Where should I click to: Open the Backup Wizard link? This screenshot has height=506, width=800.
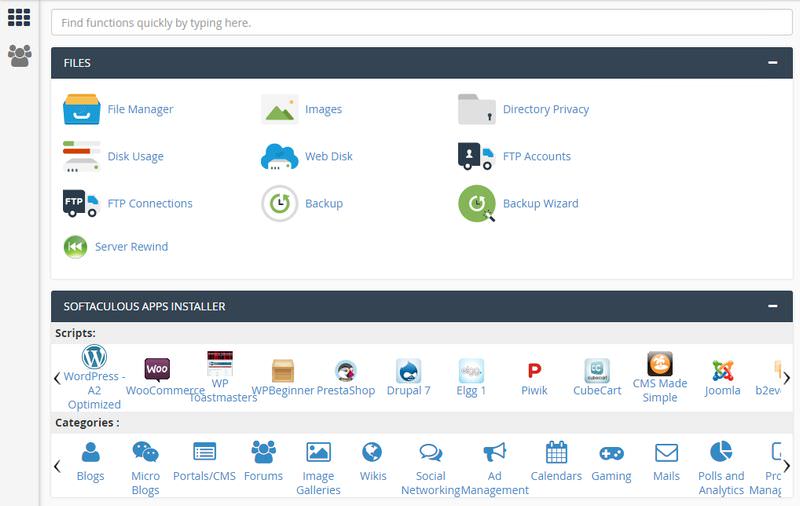click(x=541, y=204)
